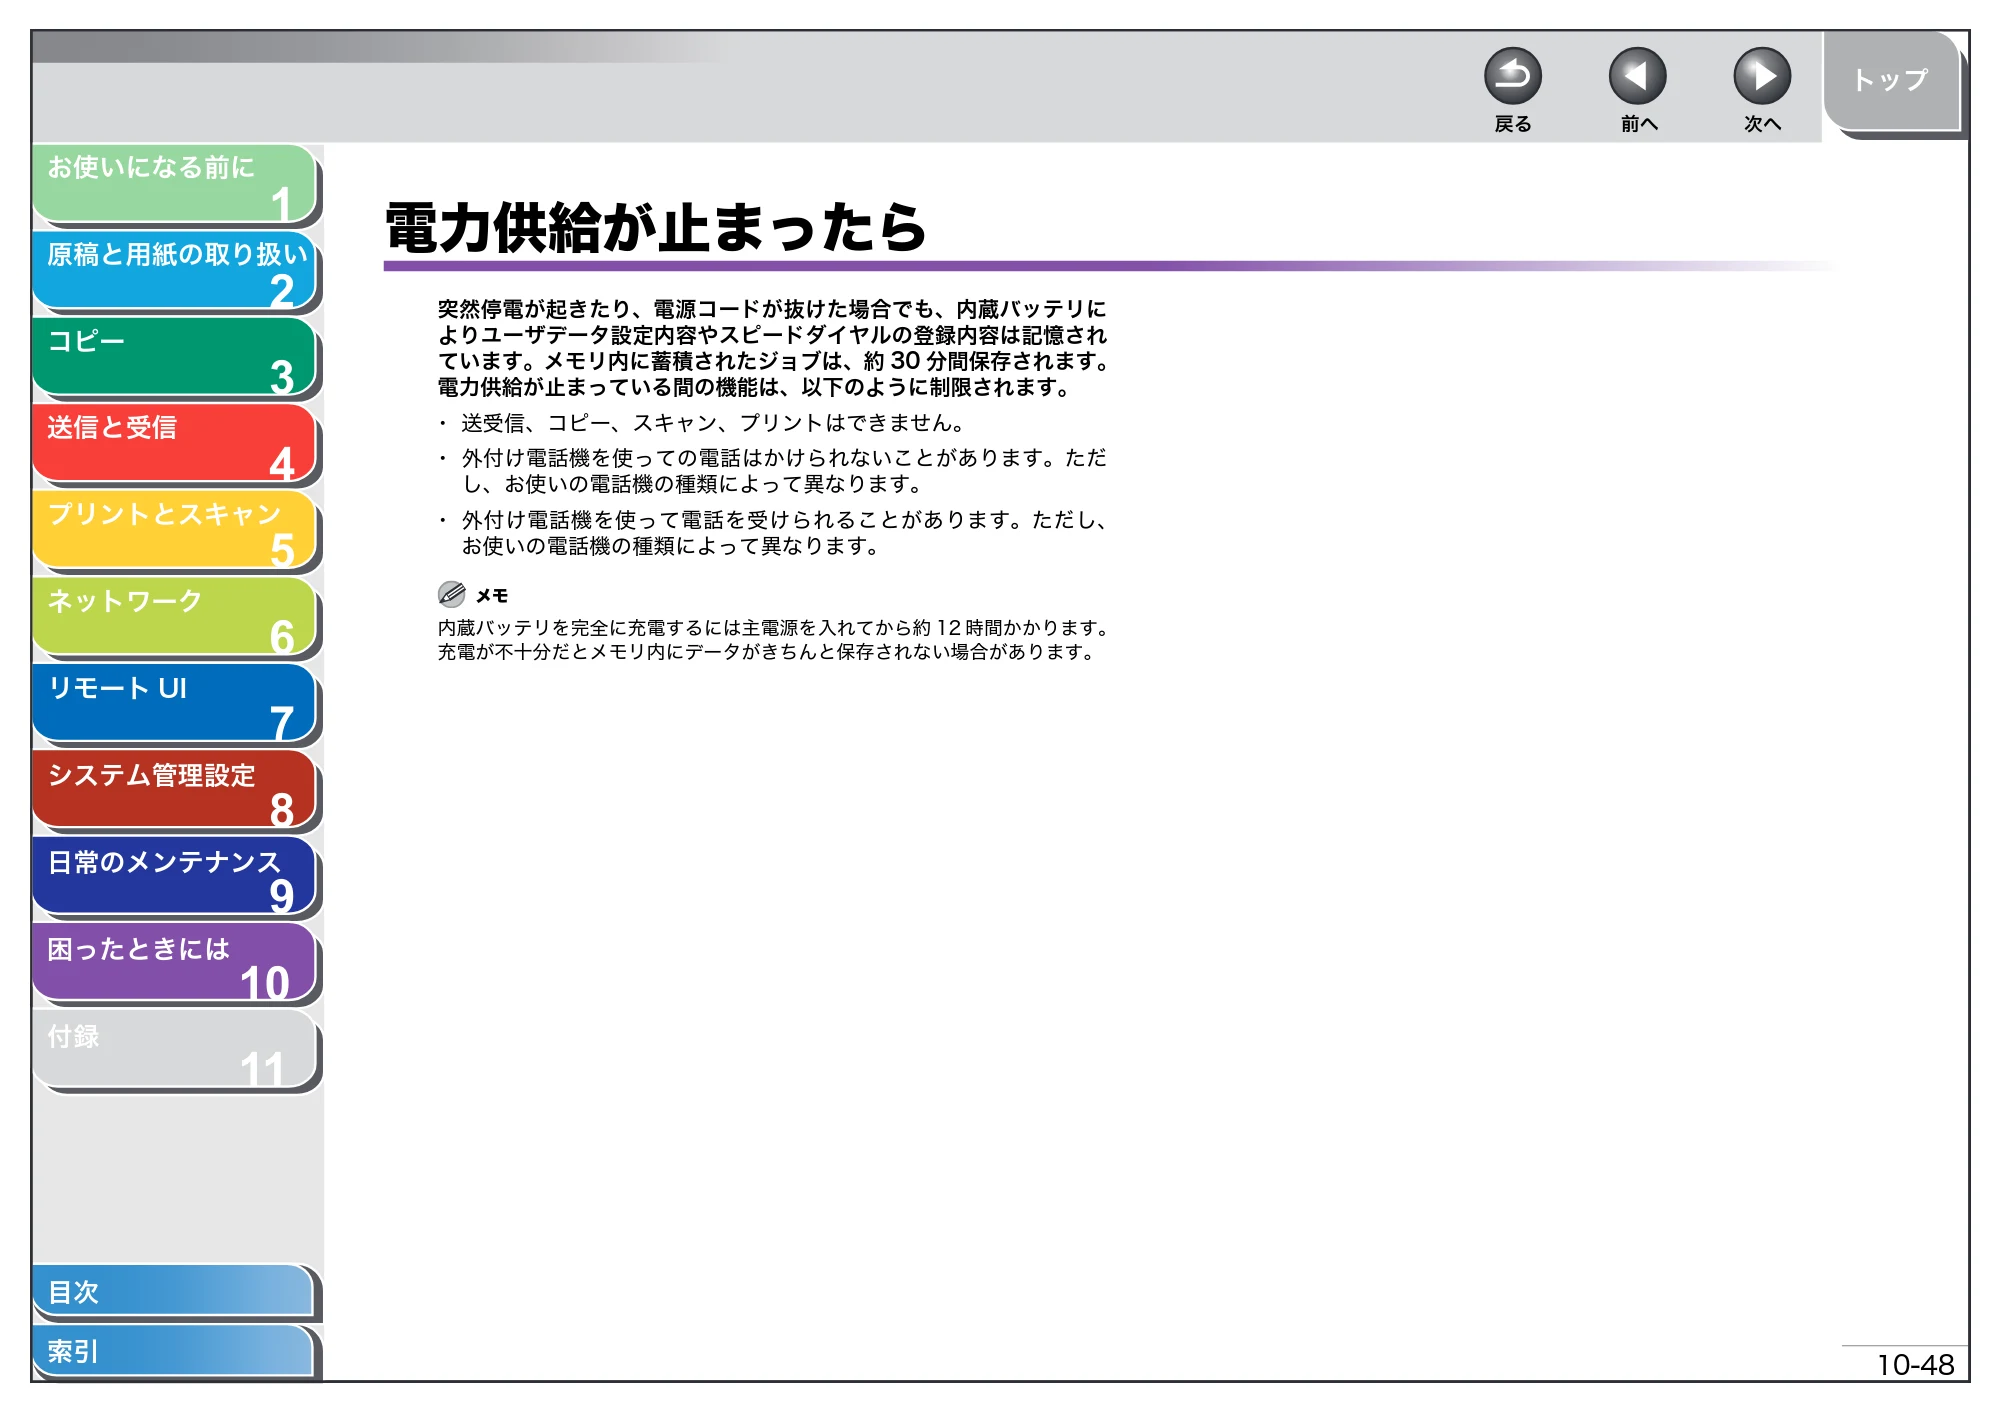The width and height of the screenshot is (2000, 1414).
Task: Go to previous page with 前へ icon
Action: pyautogui.click(x=1637, y=76)
